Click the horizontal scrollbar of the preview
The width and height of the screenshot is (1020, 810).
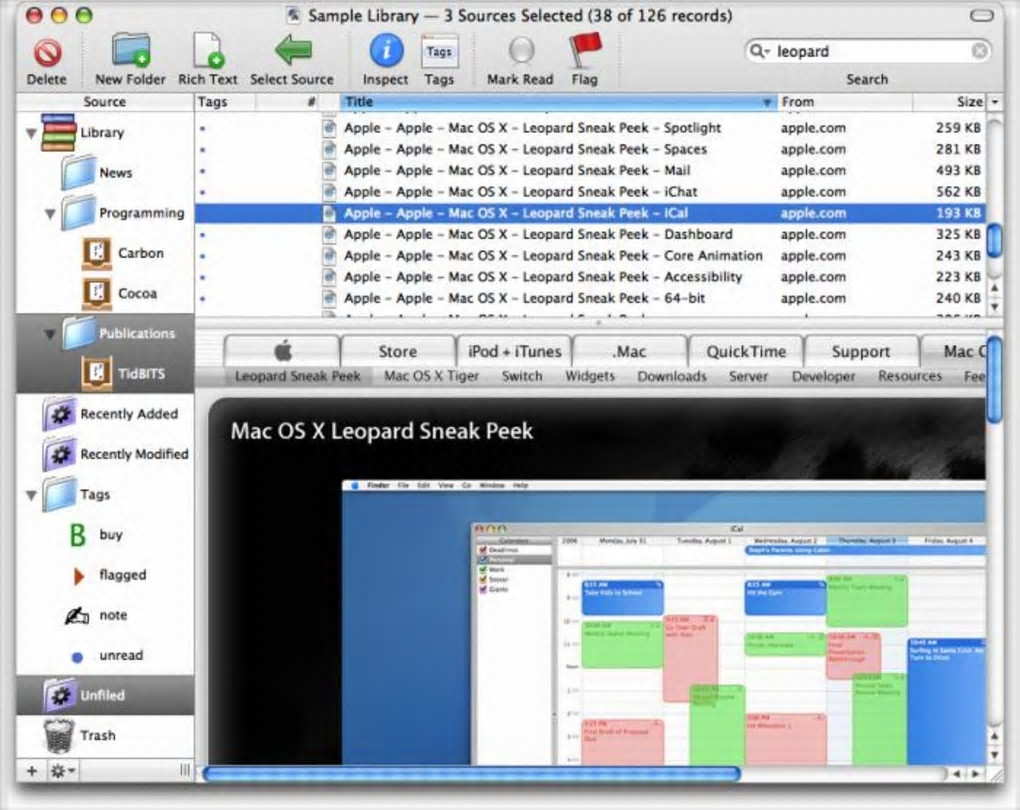pos(472,774)
